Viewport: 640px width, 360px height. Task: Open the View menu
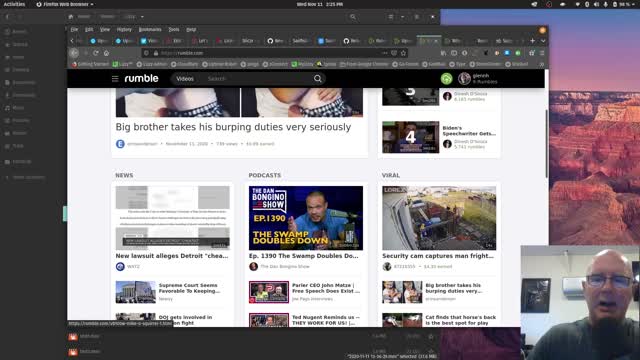[105, 29]
